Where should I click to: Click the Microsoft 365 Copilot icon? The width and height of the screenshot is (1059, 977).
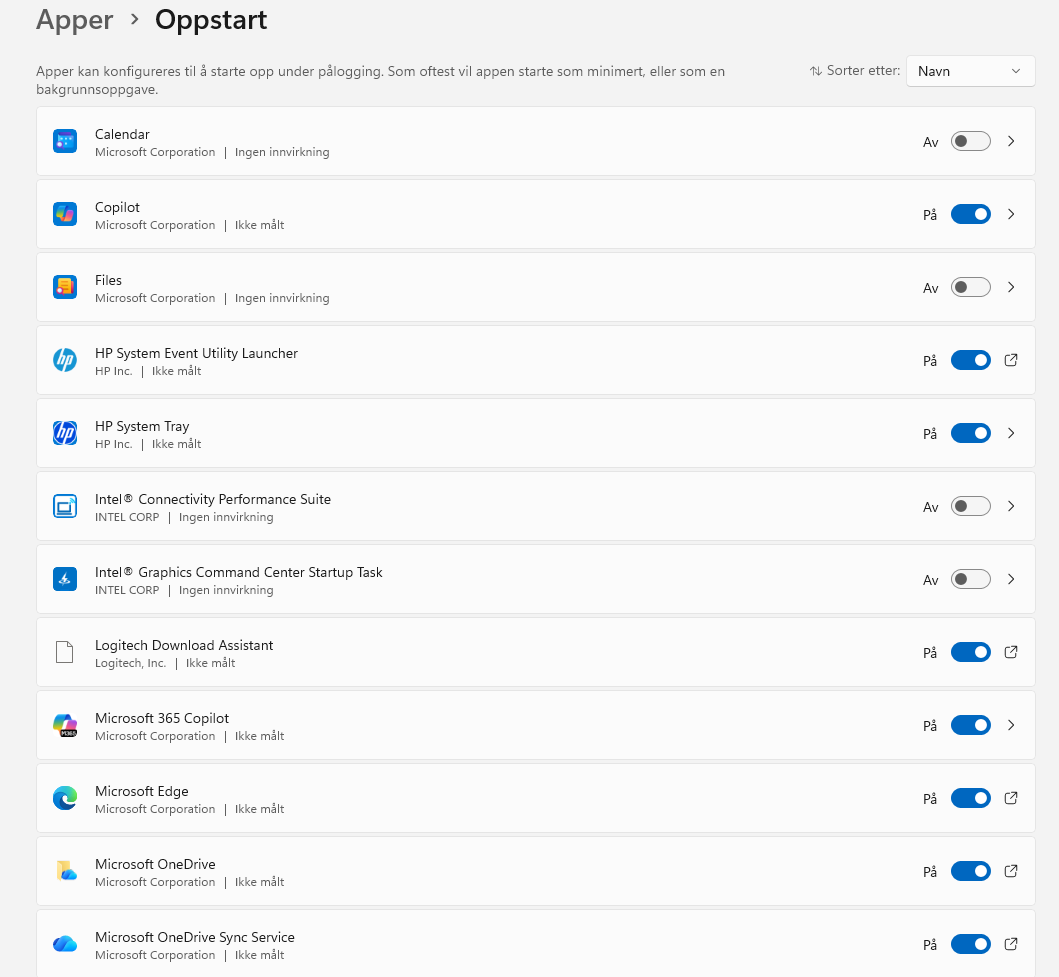(x=65, y=725)
